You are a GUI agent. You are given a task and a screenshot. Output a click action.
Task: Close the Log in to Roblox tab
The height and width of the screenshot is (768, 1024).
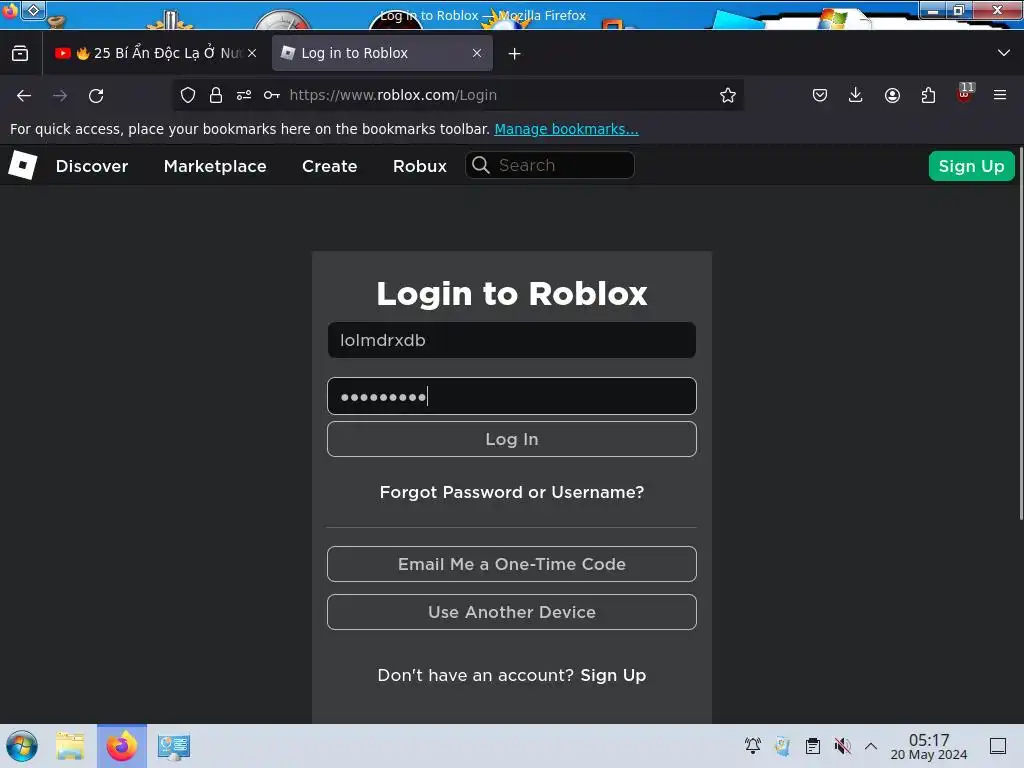coord(477,54)
